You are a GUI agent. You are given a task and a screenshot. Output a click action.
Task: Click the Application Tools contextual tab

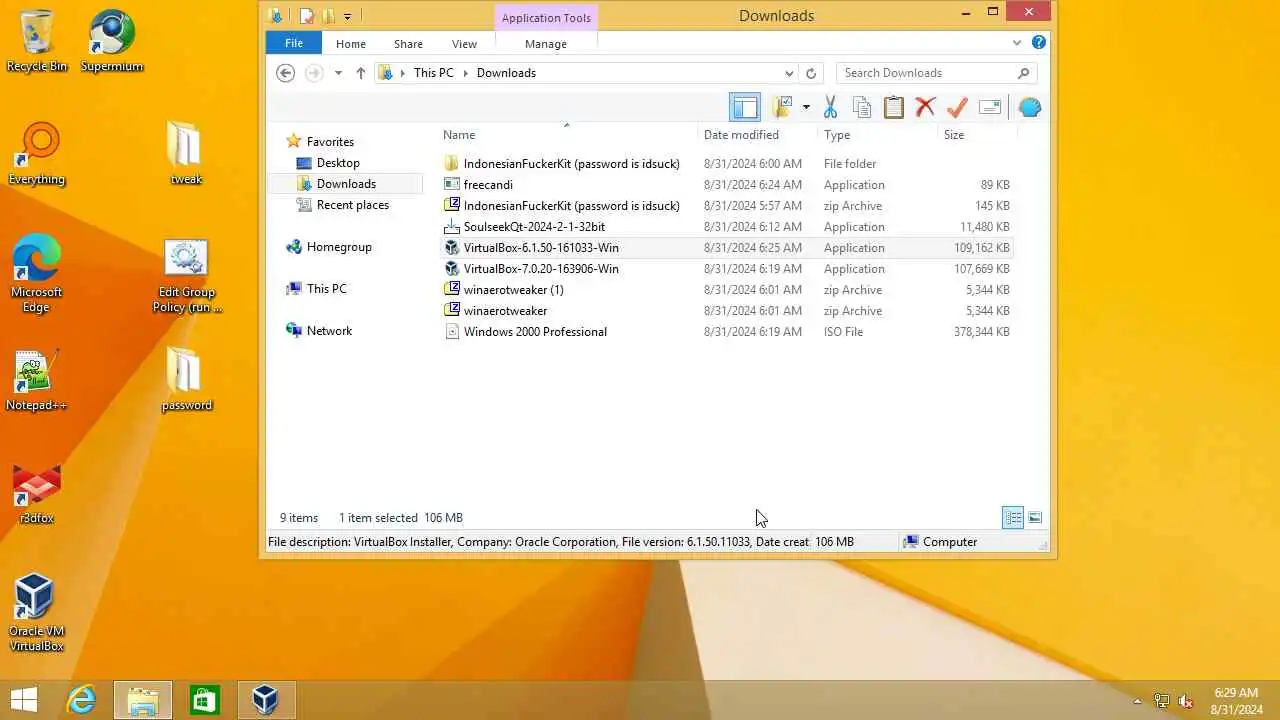point(546,18)
